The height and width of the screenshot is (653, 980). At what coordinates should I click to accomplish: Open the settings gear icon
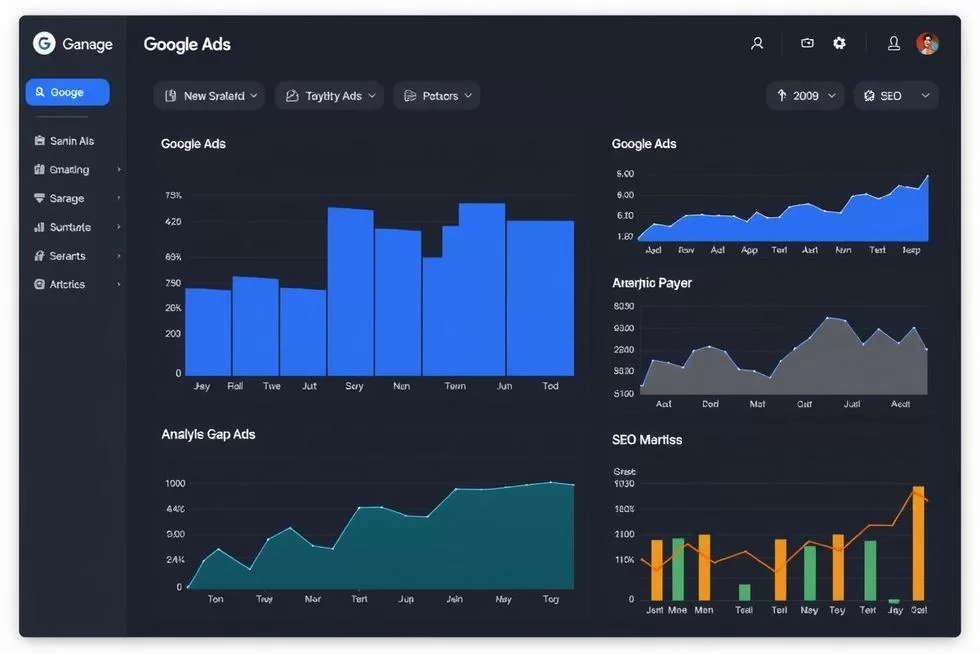839,42
